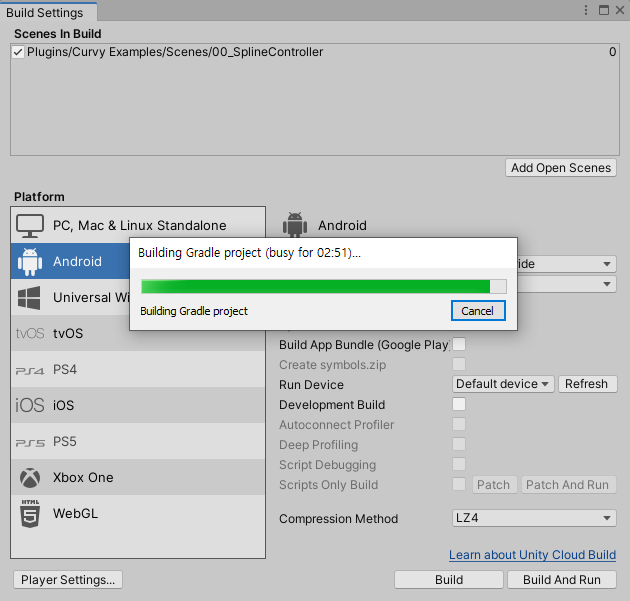
Task: Select the PS4 platform row
Action: coord(138,369)
